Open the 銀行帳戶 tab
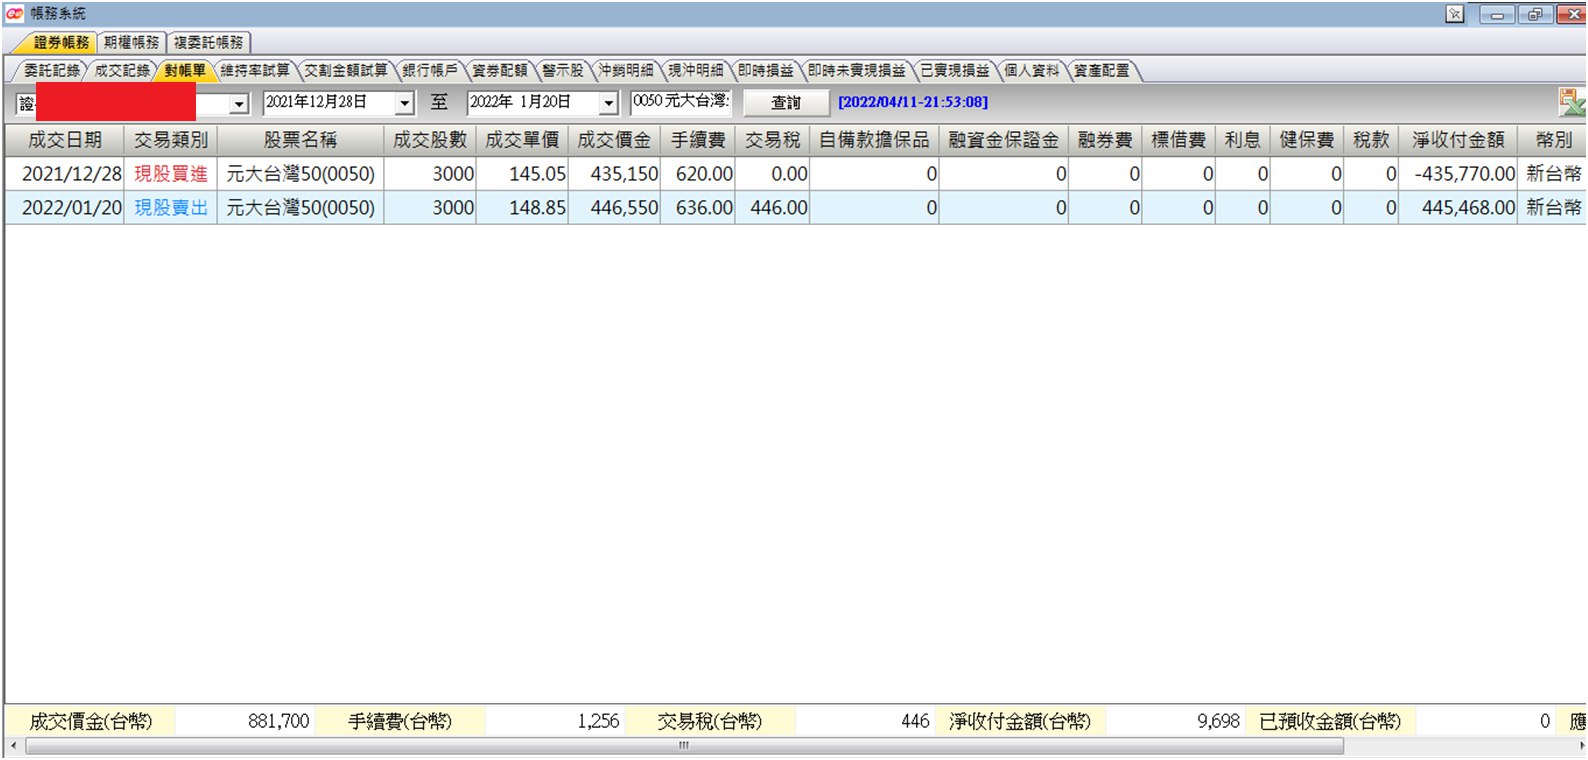The height and width of the screenshot is (760, 1588). [x=430, y=70]
